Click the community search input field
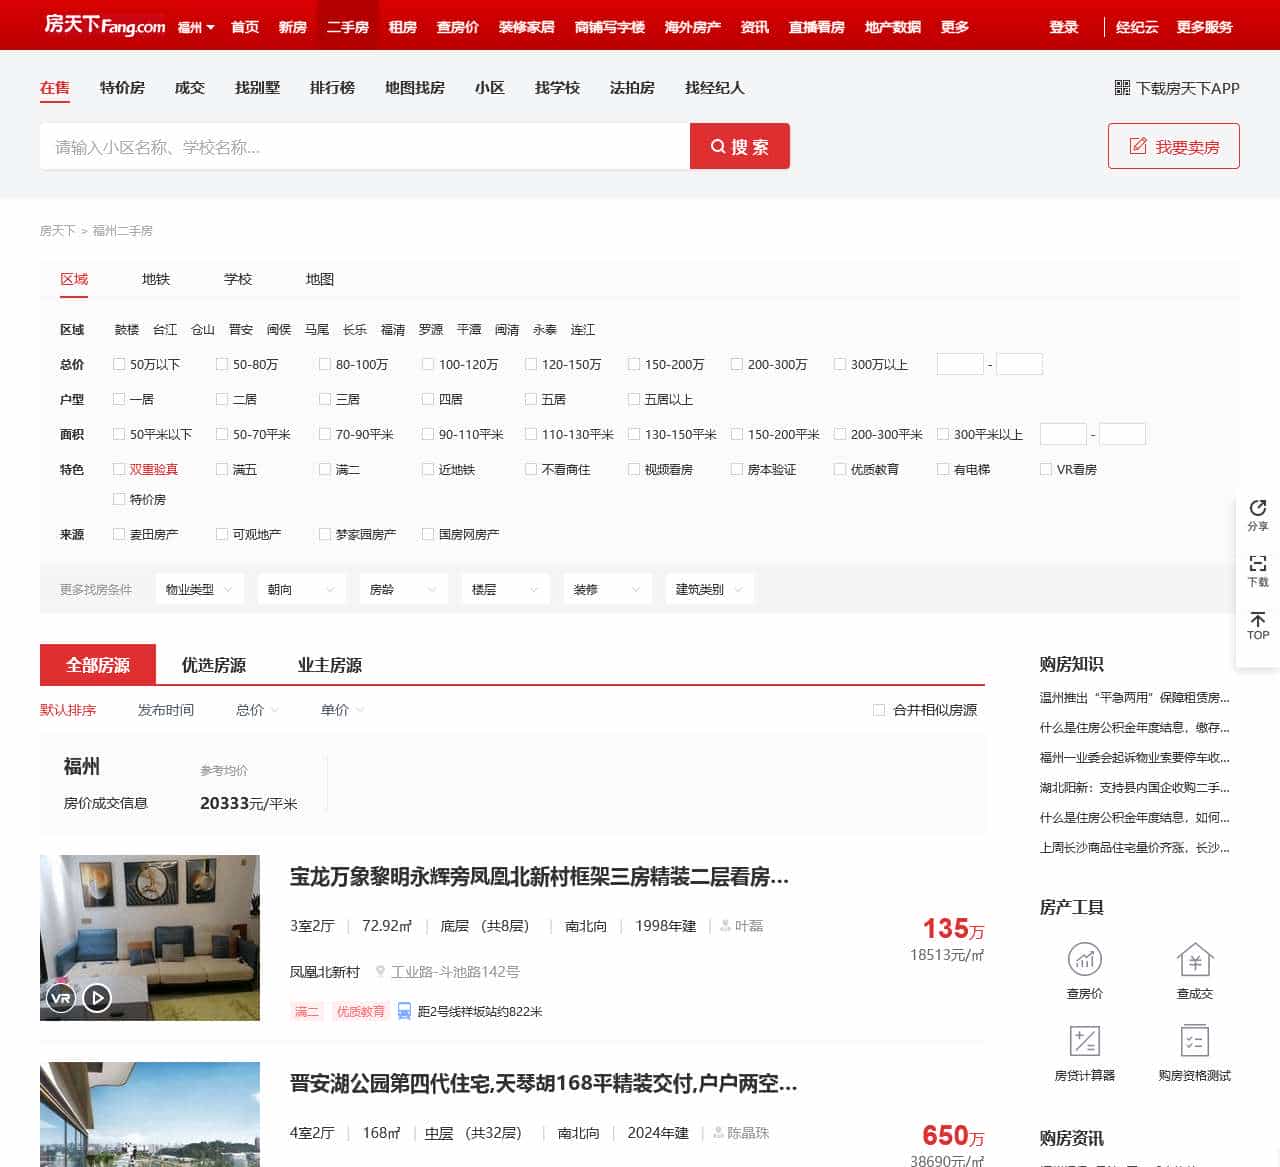The height and width of the screenshot is (1167, 1280). 365,146
